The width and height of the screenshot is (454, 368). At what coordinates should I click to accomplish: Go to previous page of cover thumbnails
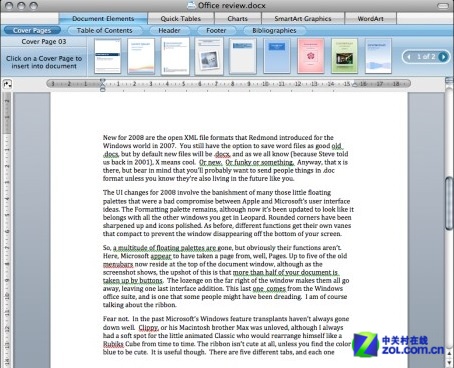pos(409,57)
